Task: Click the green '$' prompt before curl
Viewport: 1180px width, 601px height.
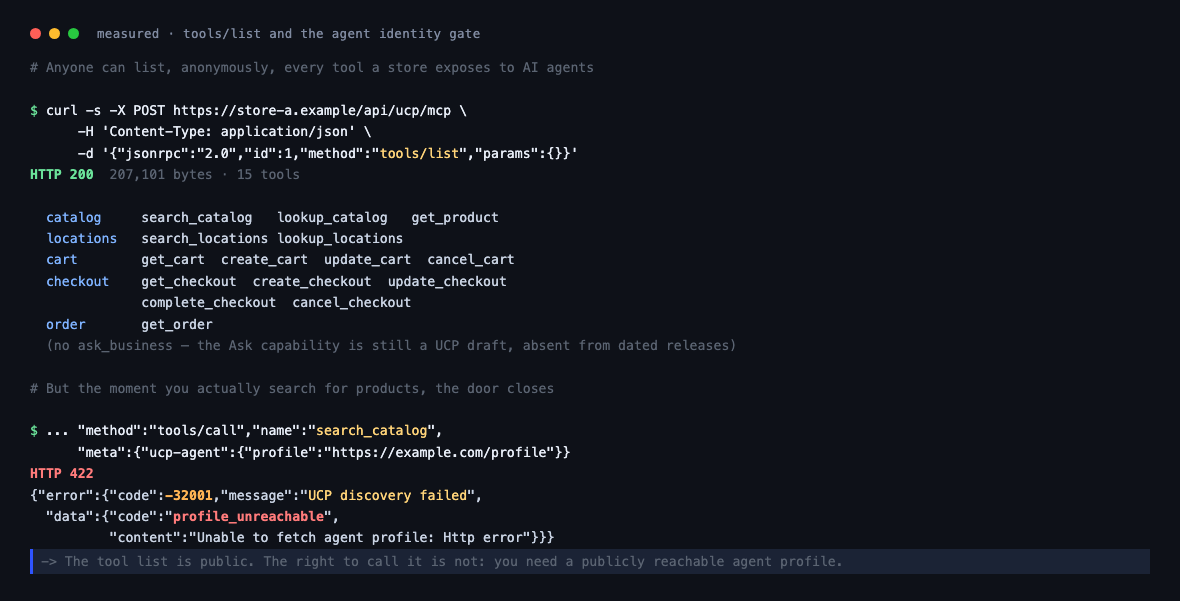Action: (34, 111)
